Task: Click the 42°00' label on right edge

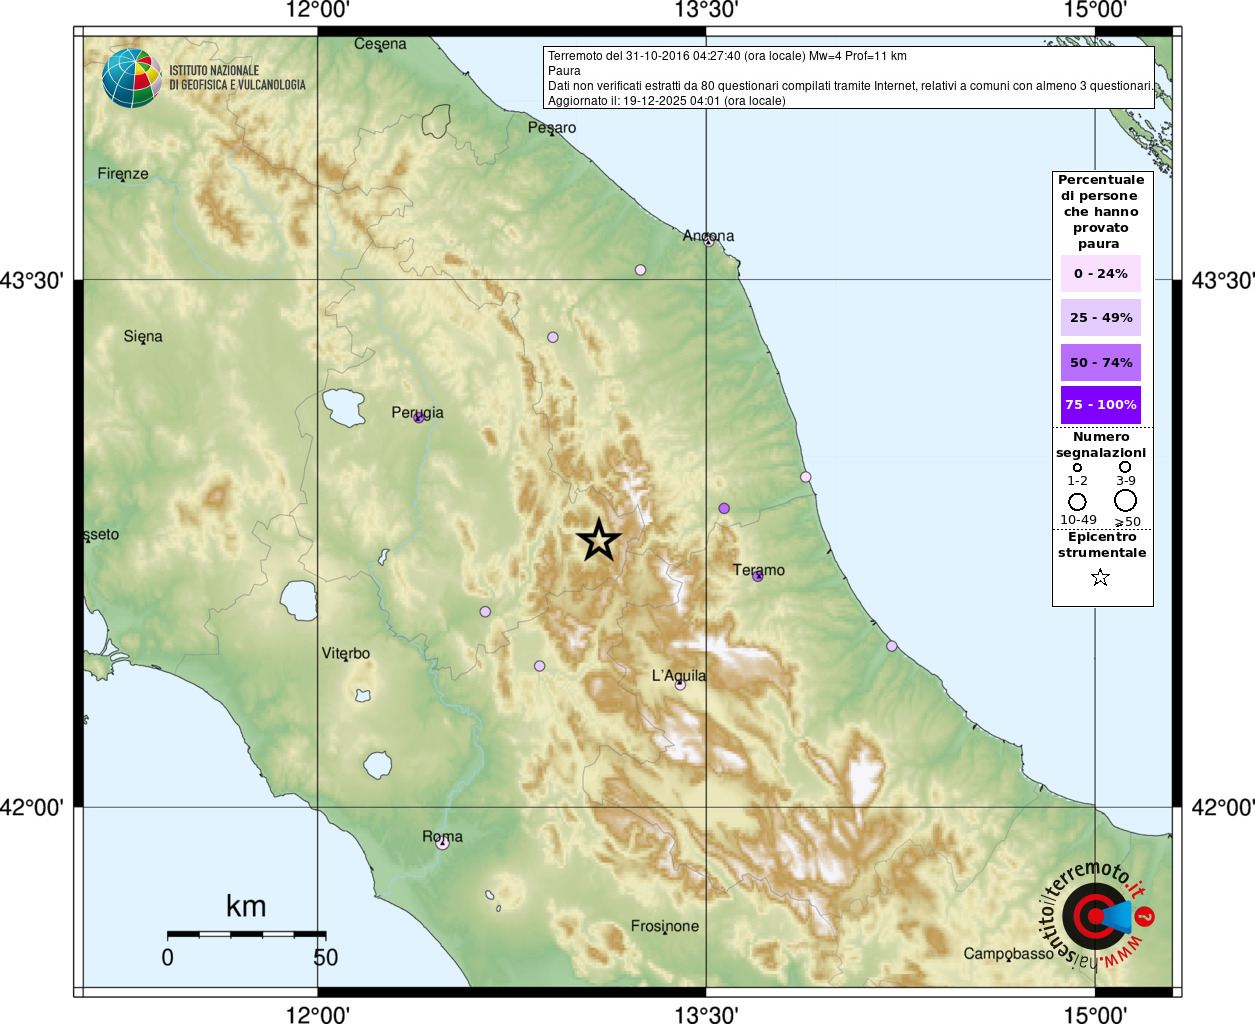Action: click(x=1222, y=807)
